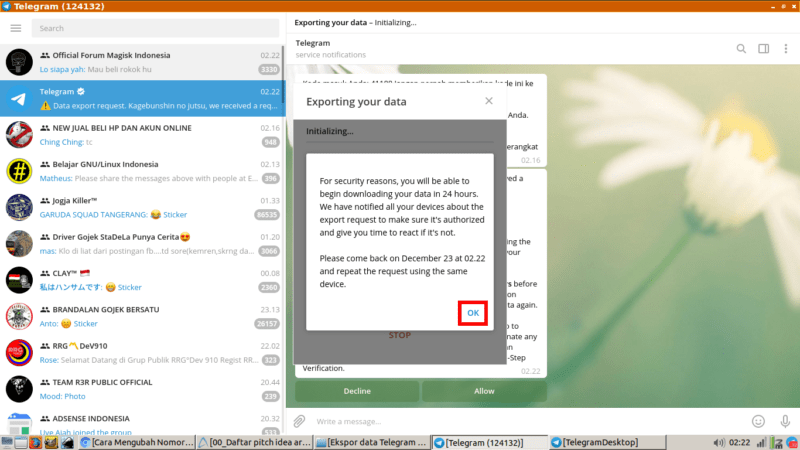
Task: Search in this chat with magnifier icon
Action: coord(741,48)
